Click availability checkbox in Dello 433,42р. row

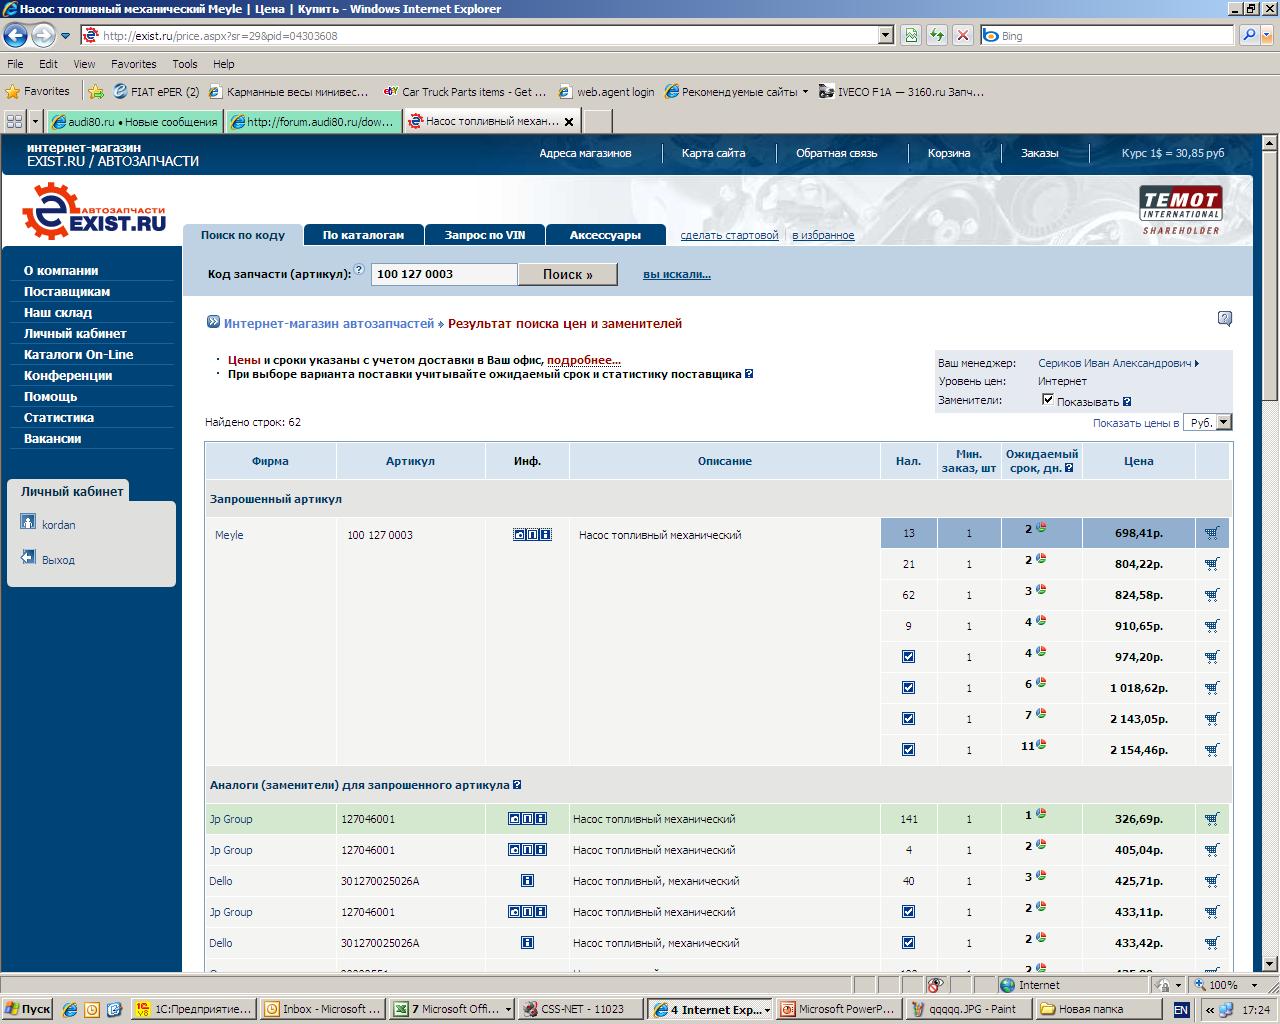point(908,943)
